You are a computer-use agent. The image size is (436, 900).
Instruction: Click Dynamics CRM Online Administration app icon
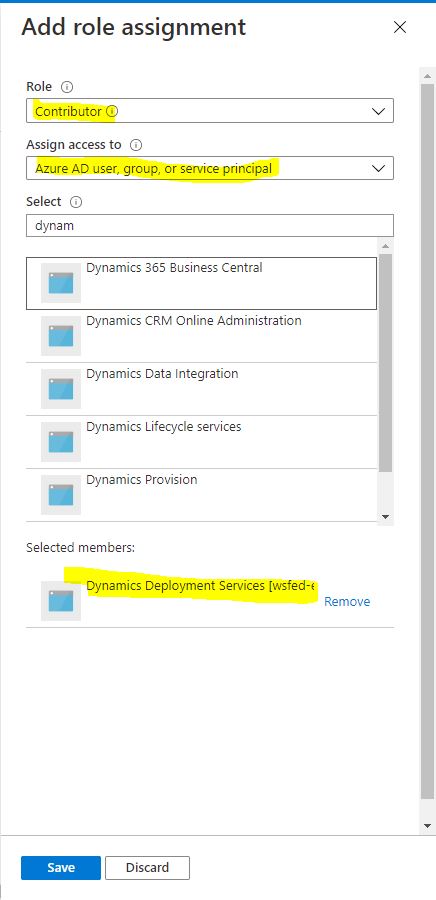point(61,336)
